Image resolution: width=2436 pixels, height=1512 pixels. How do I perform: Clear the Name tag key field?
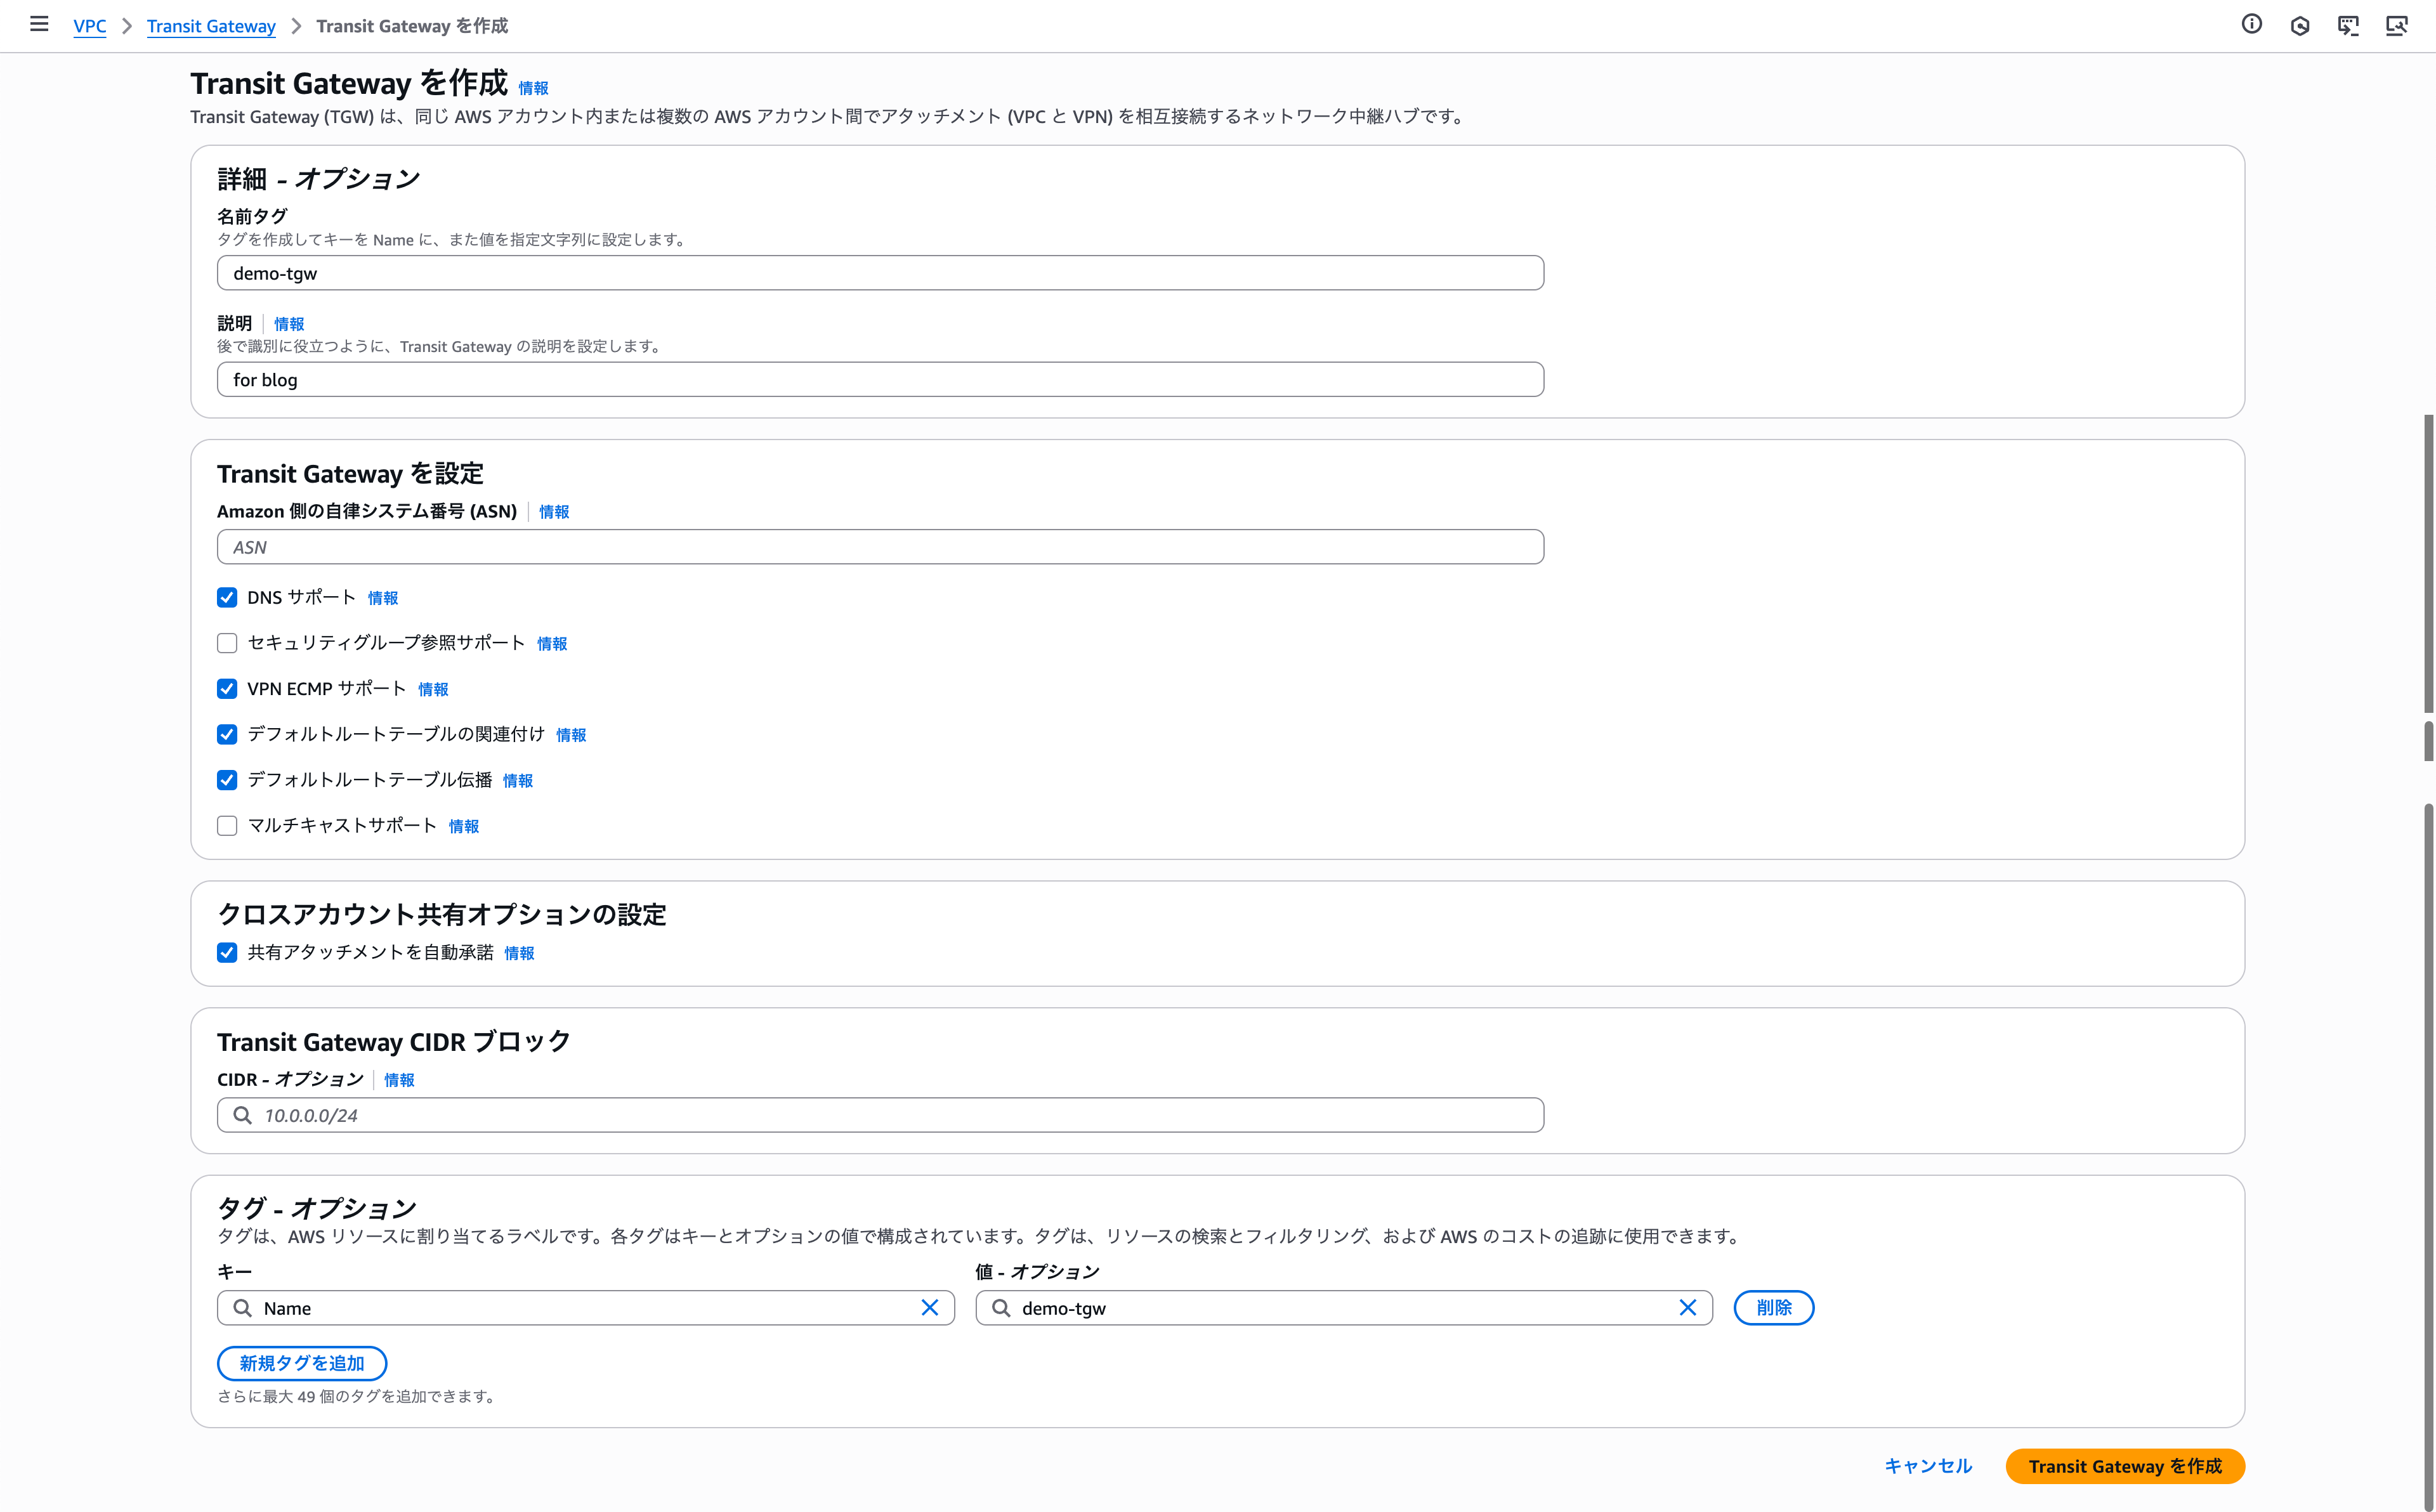point(929,1308)
